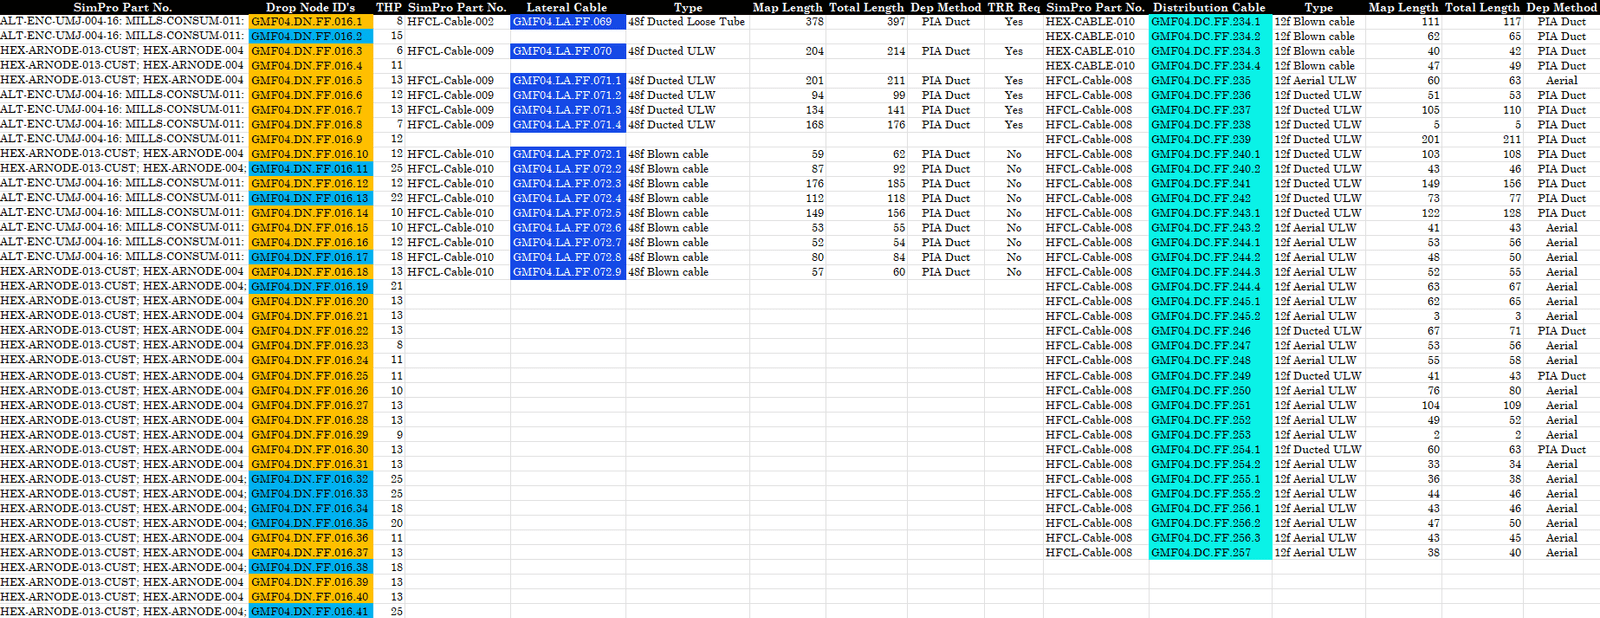Select distribution cable GMF04.DC.FF.253
Viewport: 1600px width, 618px height.
tap(1209, 435)
